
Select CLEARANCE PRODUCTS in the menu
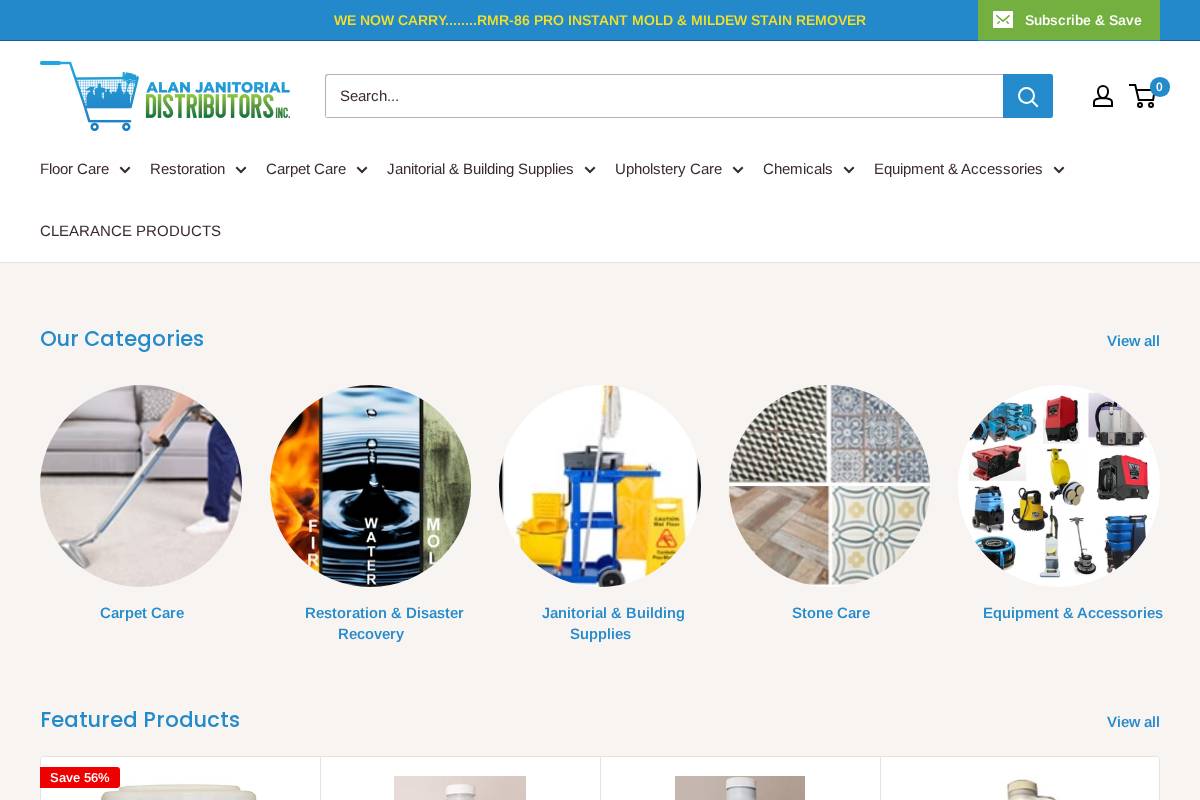[x=130, y=231]
